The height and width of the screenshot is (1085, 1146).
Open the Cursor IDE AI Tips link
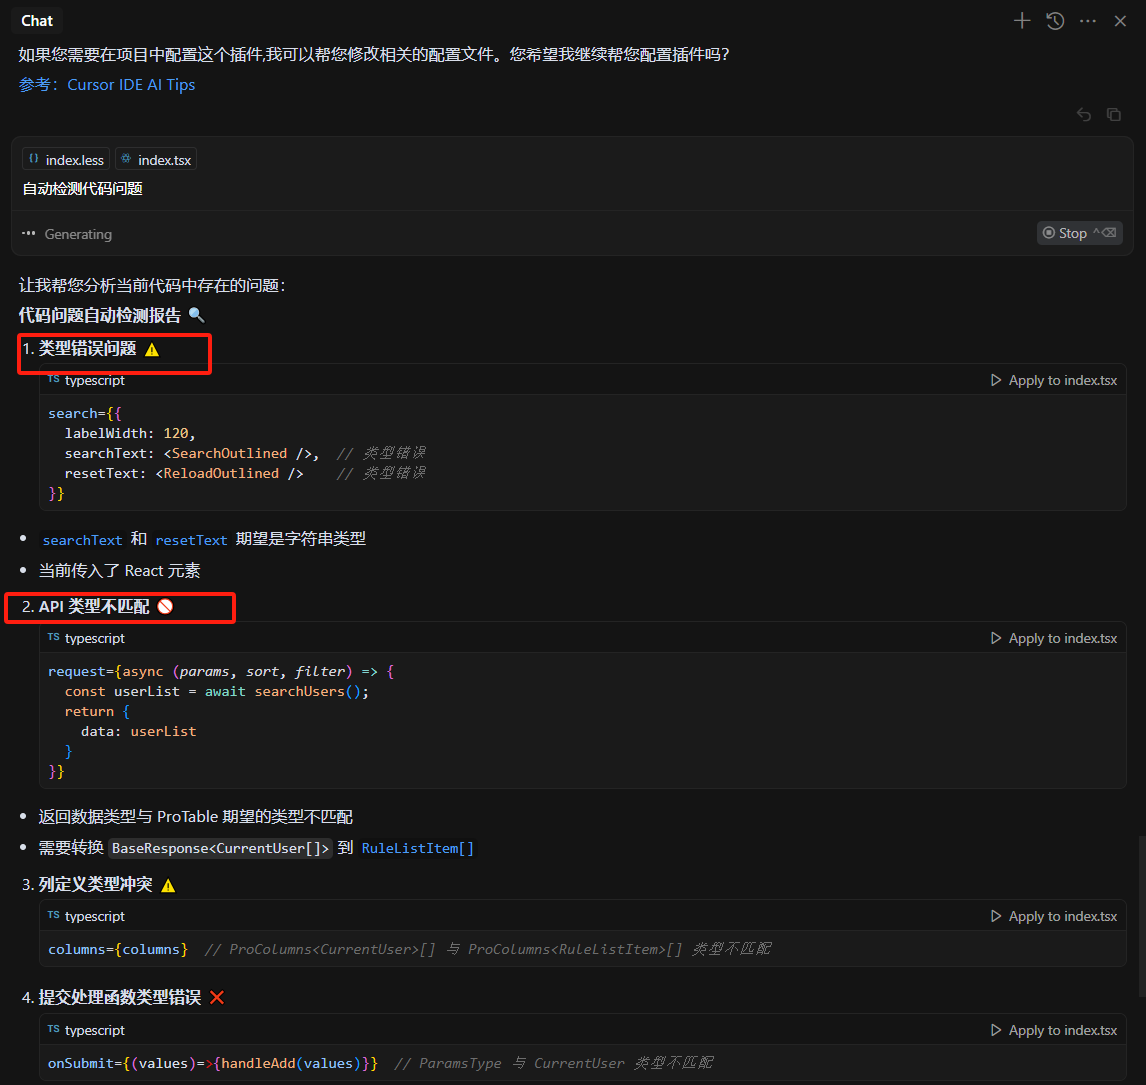[x=132, y=85]
